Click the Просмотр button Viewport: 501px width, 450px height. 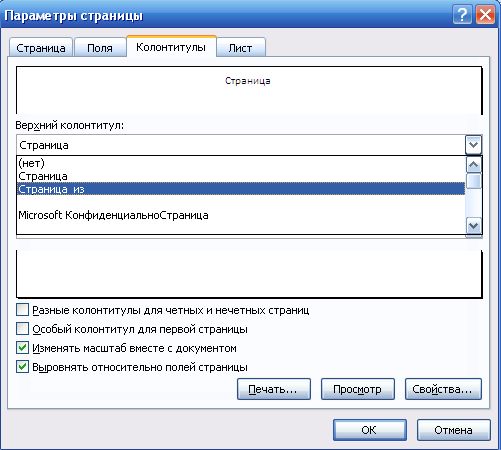coord(358,389)
